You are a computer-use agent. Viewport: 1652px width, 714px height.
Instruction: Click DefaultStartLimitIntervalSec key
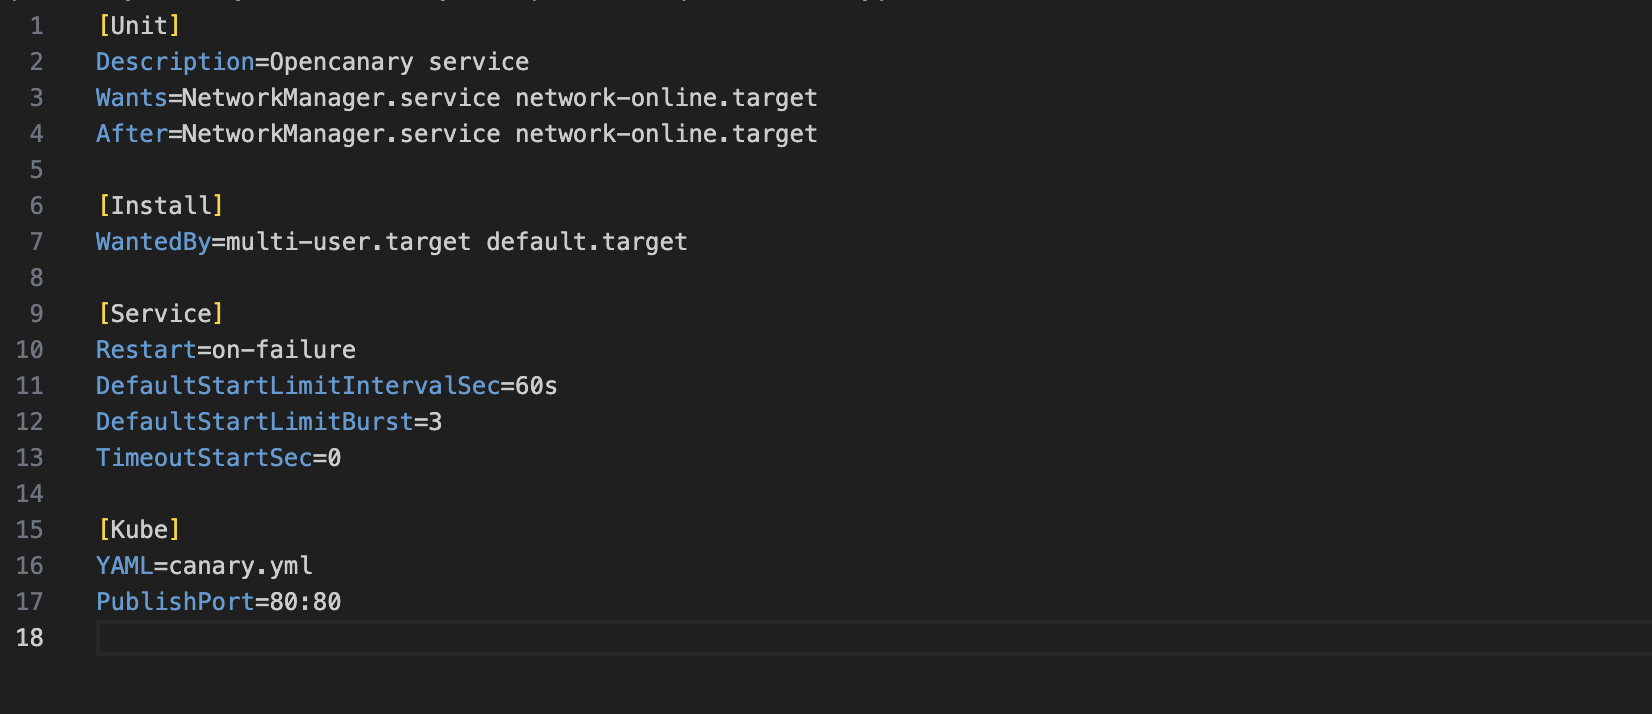[298, 386]
